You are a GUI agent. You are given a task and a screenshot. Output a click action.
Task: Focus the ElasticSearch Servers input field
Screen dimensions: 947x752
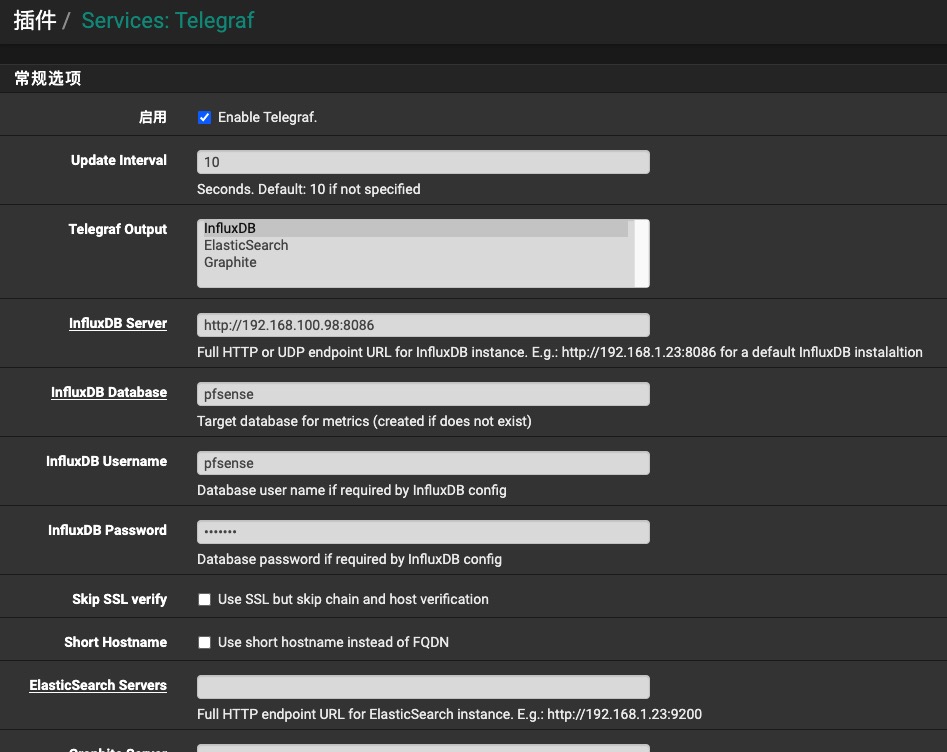(x=423, y=687)
